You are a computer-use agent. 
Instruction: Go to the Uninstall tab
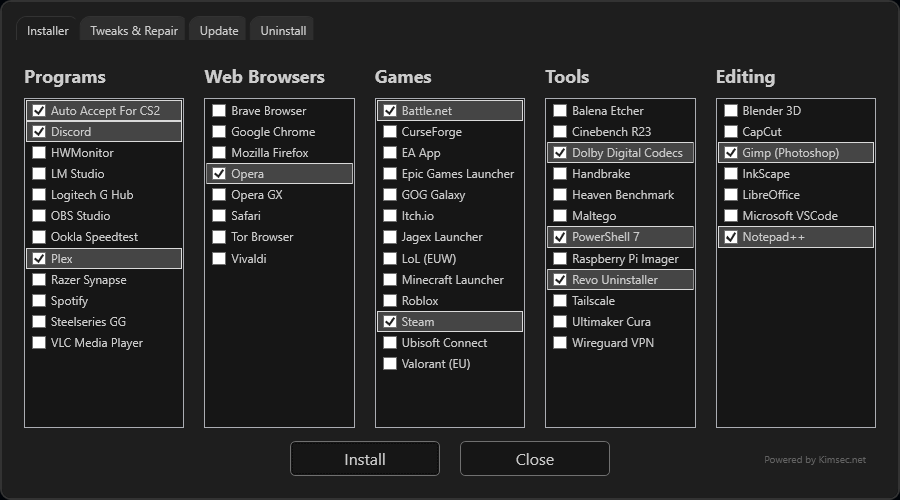(x=283, y=30)
